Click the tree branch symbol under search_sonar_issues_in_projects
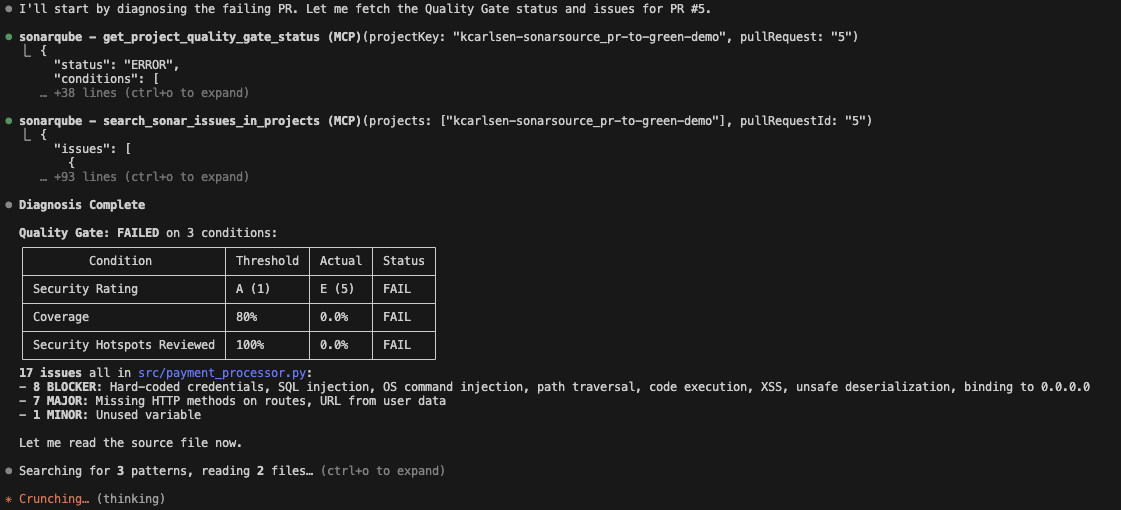Viewport: 1121px width, 510px height. click(29, 135)
